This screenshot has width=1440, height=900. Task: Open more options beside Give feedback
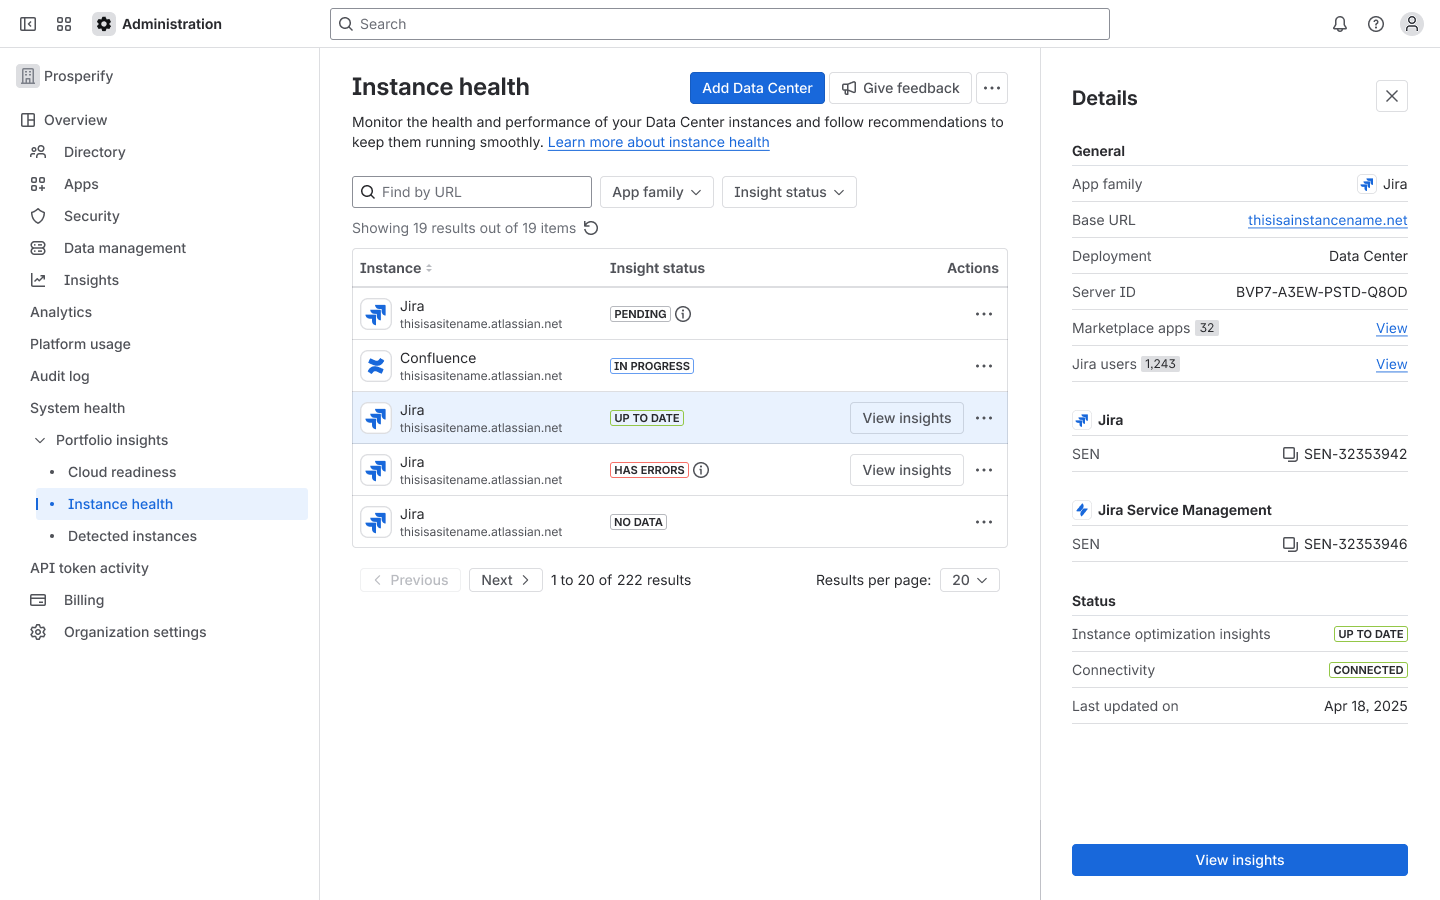[992, 88]
